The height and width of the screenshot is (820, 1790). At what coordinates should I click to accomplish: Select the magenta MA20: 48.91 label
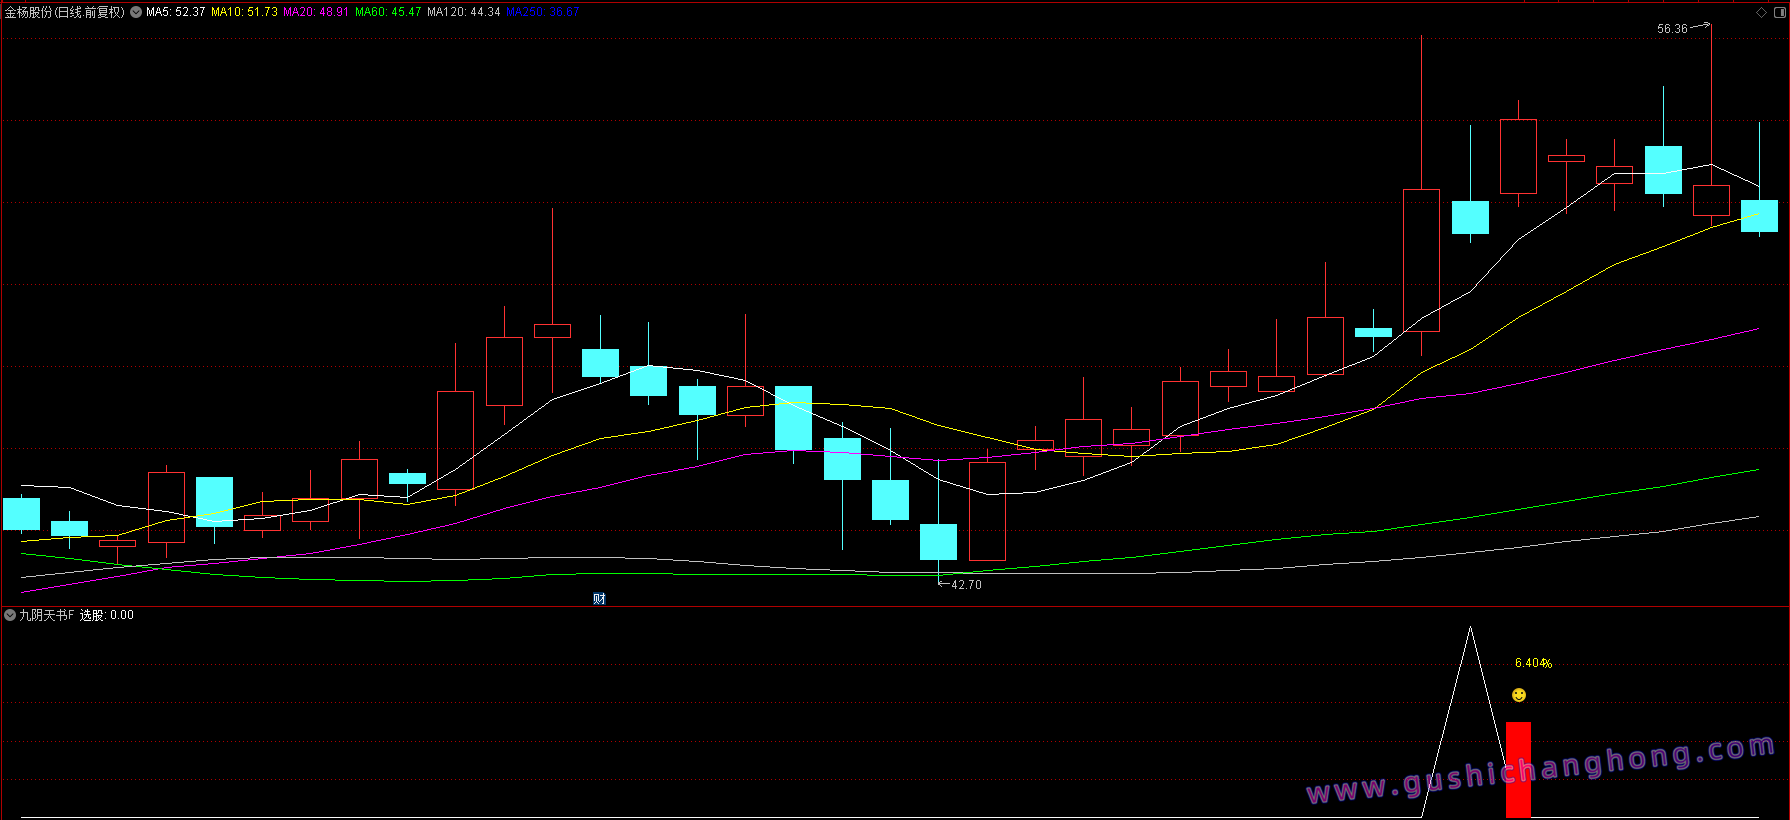click(x=316, y=13)
